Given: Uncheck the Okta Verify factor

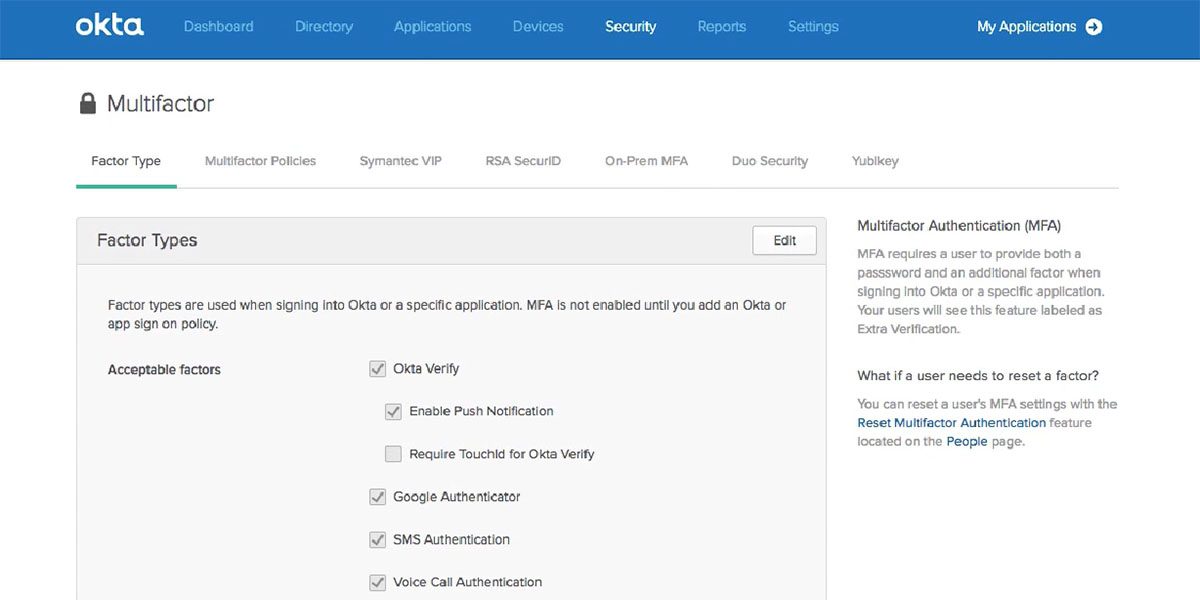Looking at the screenshot, I should coord(377,368).
